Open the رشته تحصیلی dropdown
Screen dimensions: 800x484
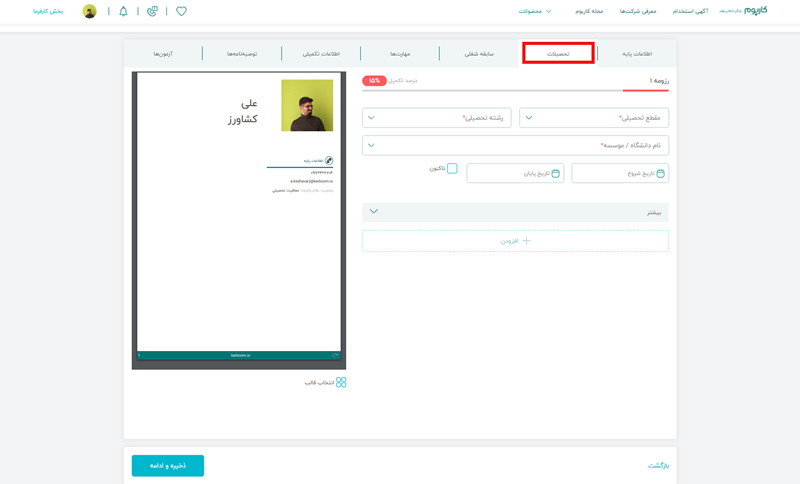pos(437,118)
